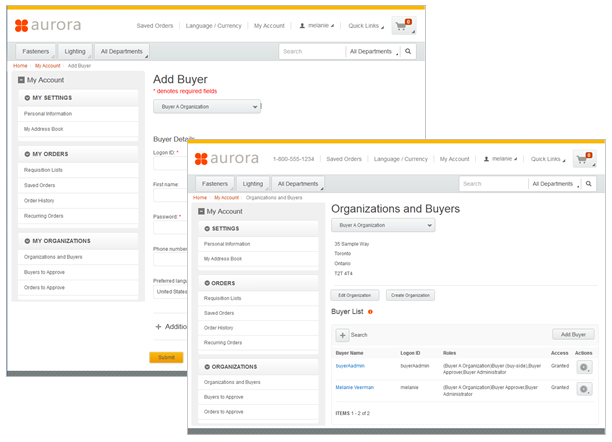612x442 pixels.
Task: Click Buyer Name column header
Action: [349, 353]
